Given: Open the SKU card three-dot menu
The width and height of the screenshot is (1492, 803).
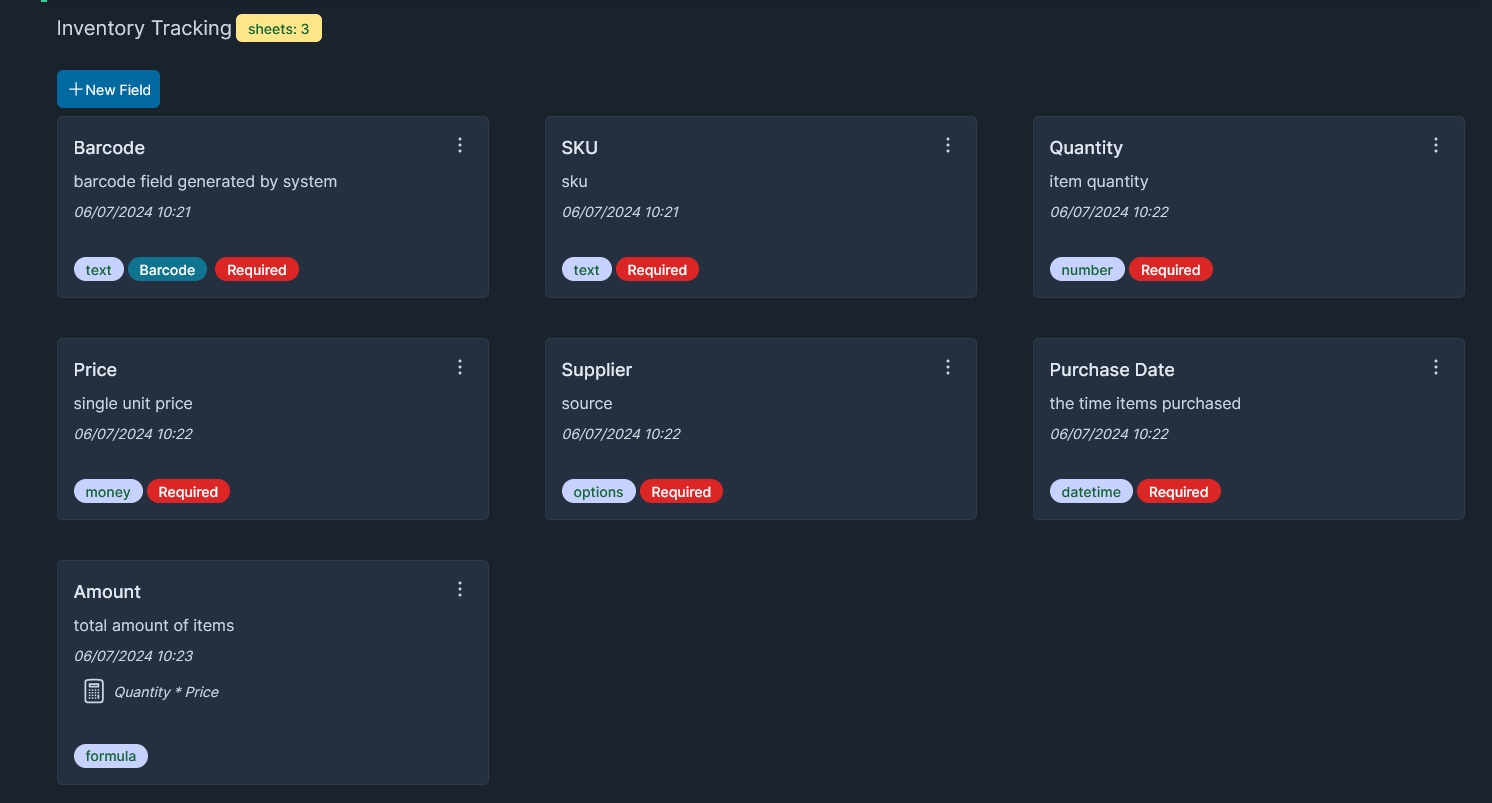Looking at the screenshot, I should 948,146.
